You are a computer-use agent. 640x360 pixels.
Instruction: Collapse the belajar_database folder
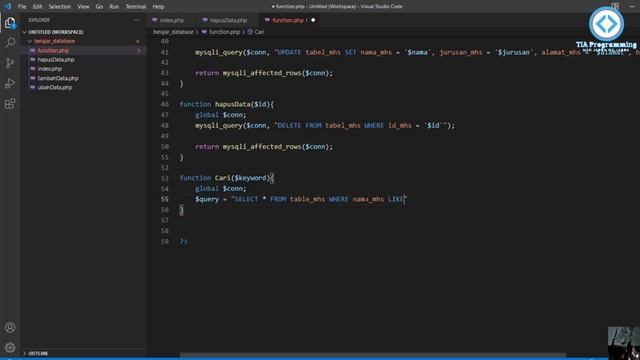(30, 41)
